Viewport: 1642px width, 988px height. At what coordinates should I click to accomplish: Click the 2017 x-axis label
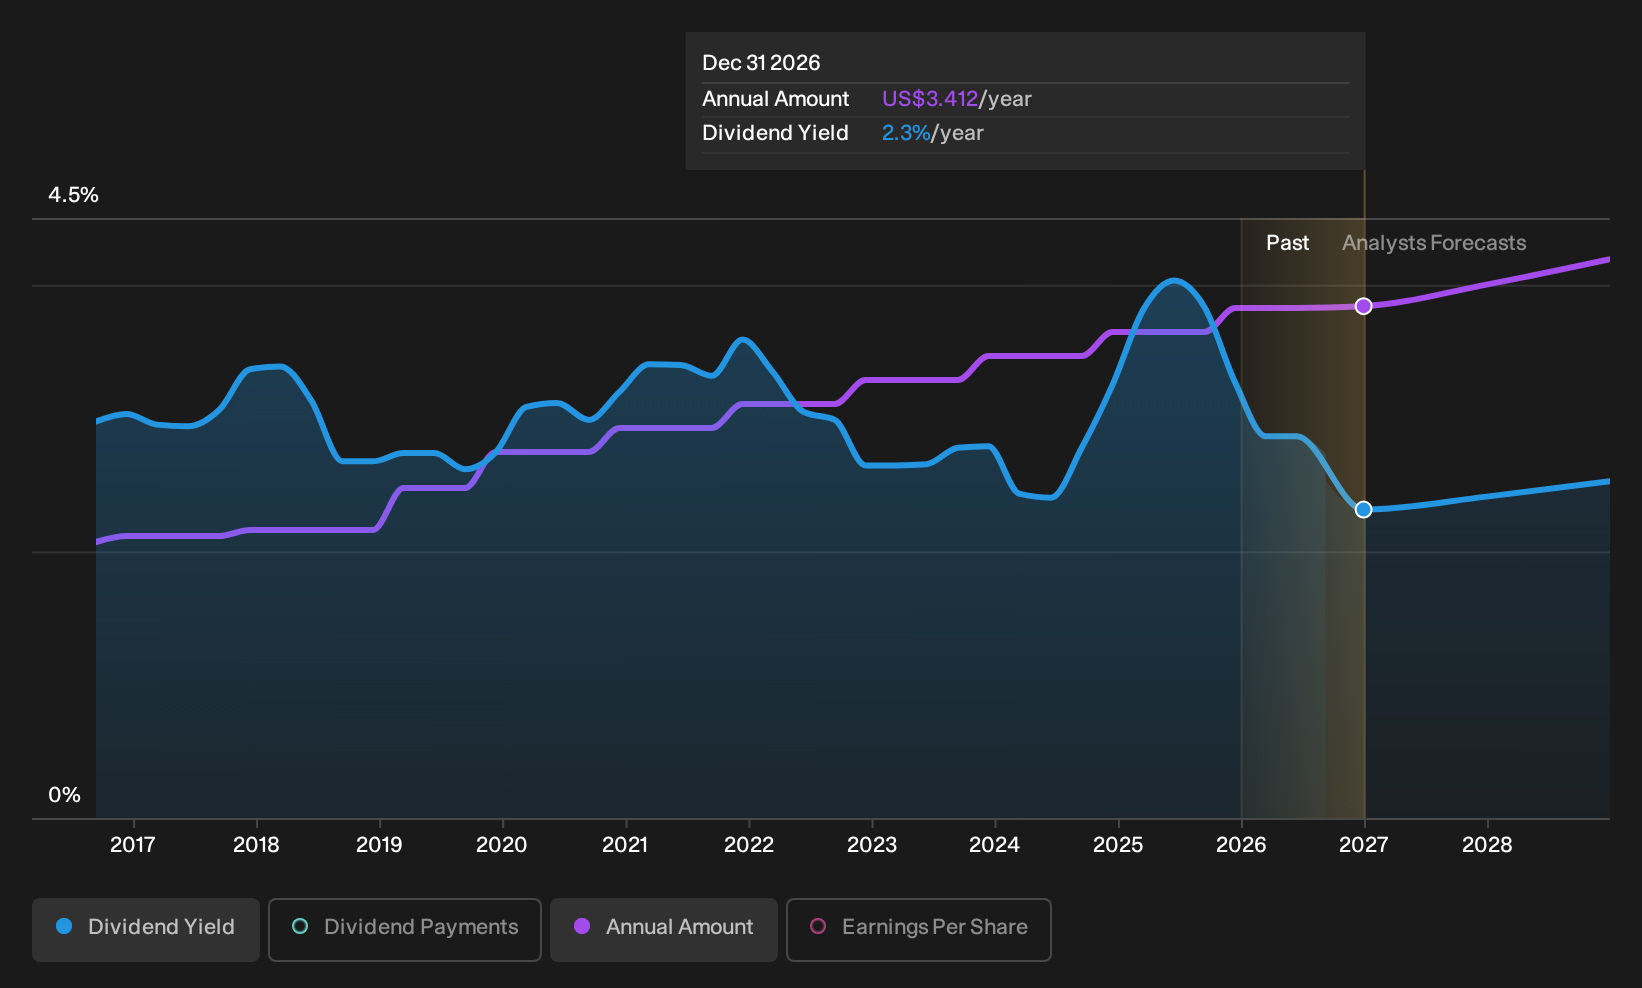pyautogui.click(x=133, y=844)
